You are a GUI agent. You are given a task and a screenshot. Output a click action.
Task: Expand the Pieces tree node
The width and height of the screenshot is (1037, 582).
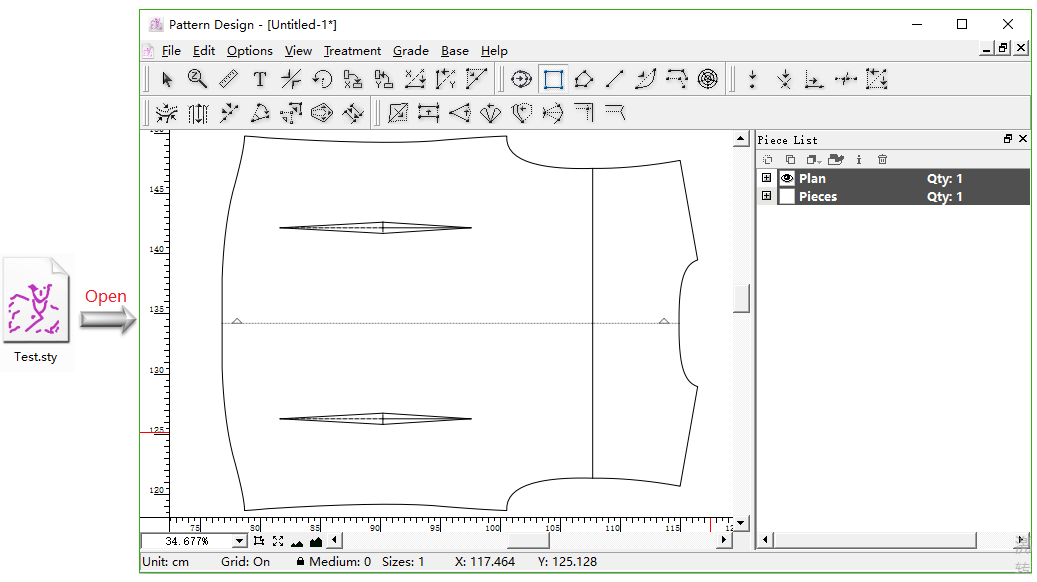coord(767,197)
